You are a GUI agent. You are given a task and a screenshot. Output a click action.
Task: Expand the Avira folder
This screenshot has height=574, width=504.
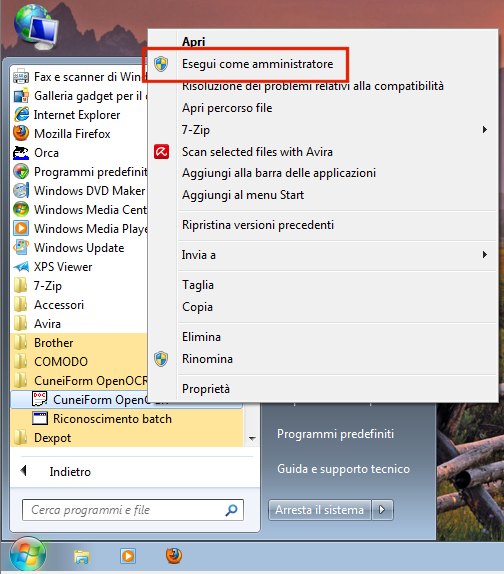click(37, 324)
